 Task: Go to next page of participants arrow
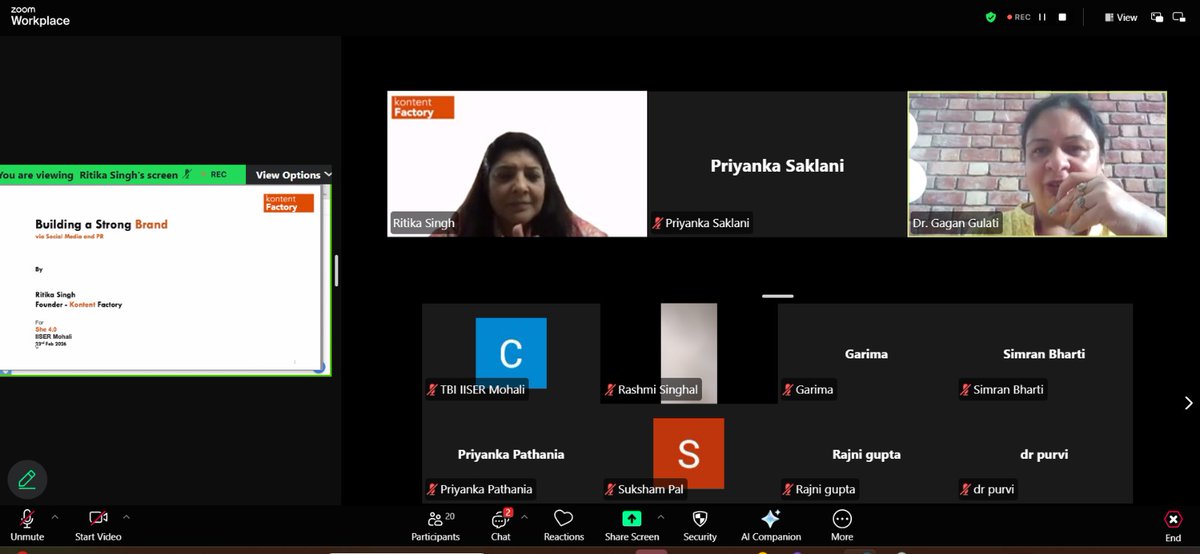1188,403
